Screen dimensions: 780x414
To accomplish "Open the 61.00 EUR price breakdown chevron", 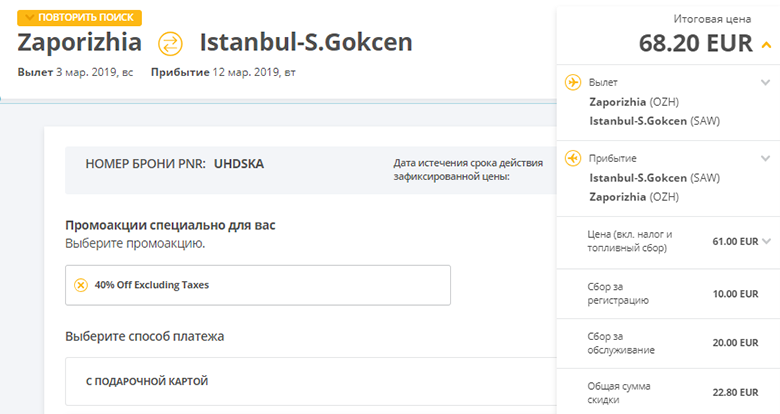I will coord(766,241).
